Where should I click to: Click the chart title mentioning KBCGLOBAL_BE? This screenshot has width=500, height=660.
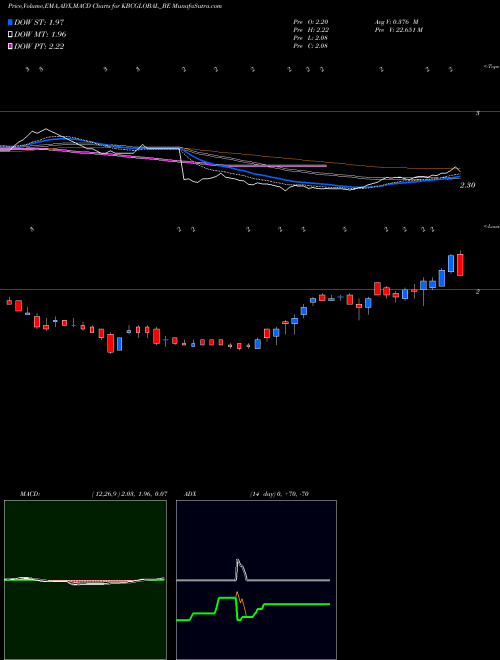(x=115, y=6)
